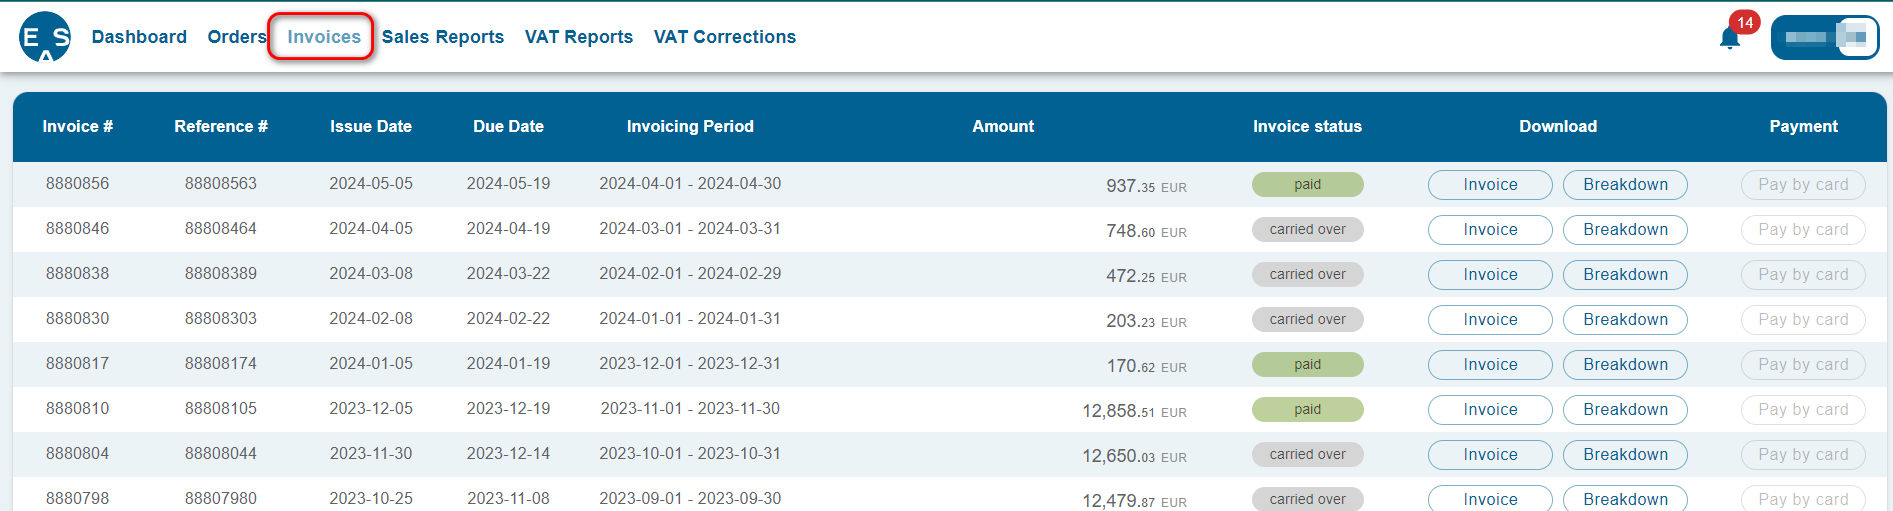Select the Invoices tab
The width and height of the screenshot is (1893, 511).
pyautogui.click(x=324, y=37)
